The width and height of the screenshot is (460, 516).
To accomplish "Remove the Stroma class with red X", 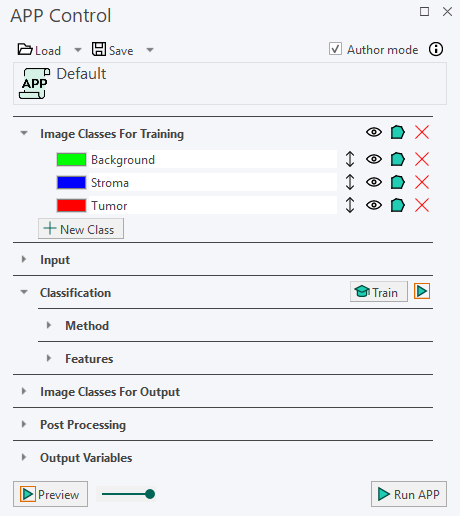I will [422, 182].
